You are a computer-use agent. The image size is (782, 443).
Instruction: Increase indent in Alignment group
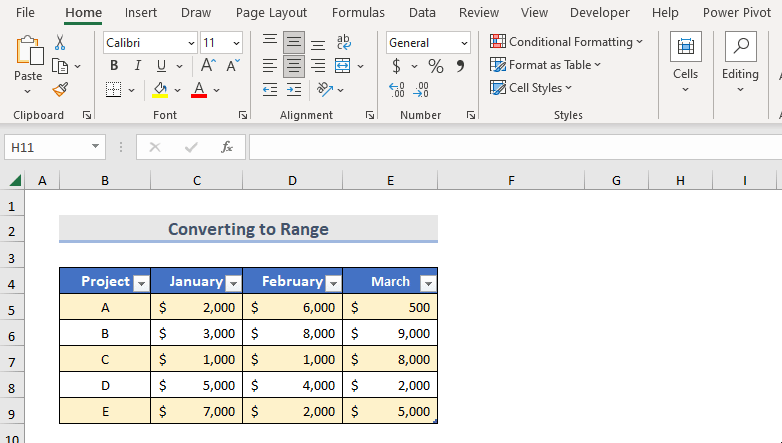(x=294, y=90)
